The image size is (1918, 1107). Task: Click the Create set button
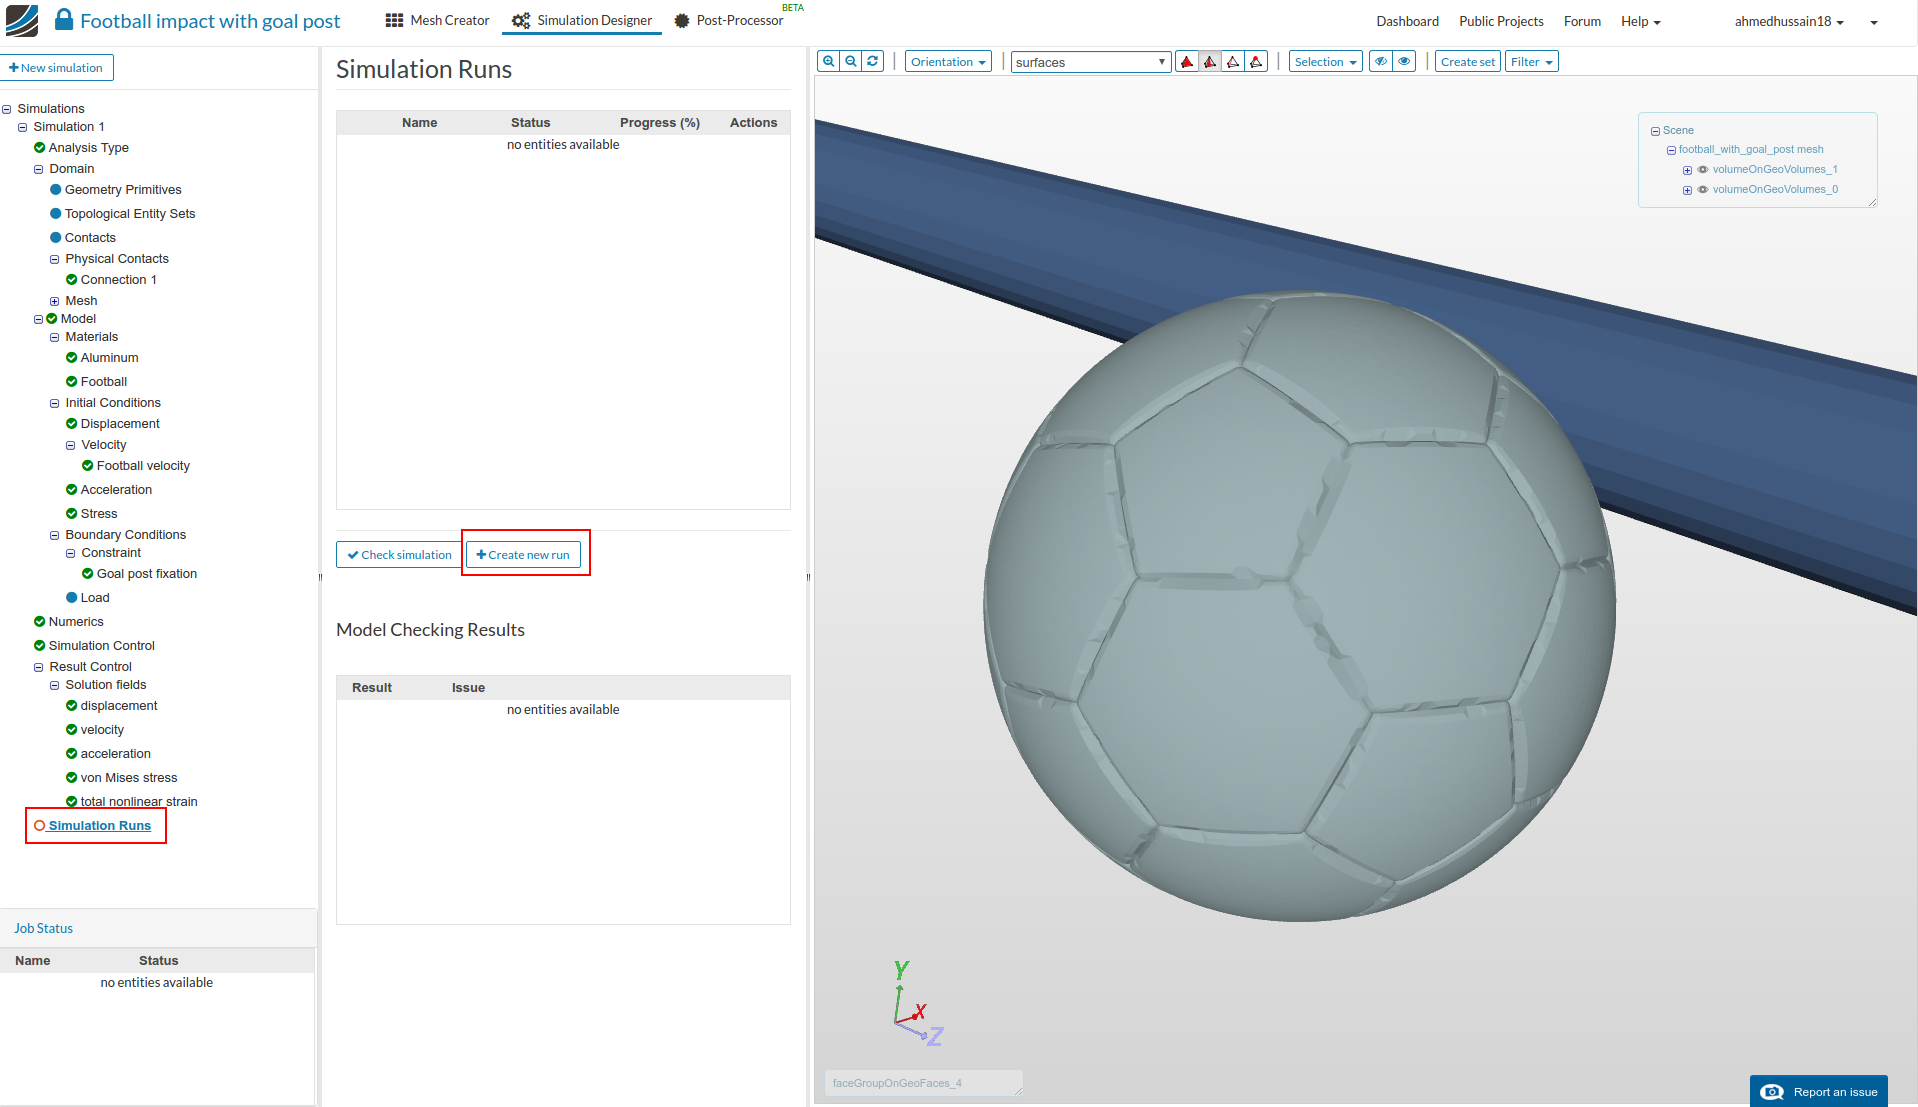click(x=1468, y=62)
